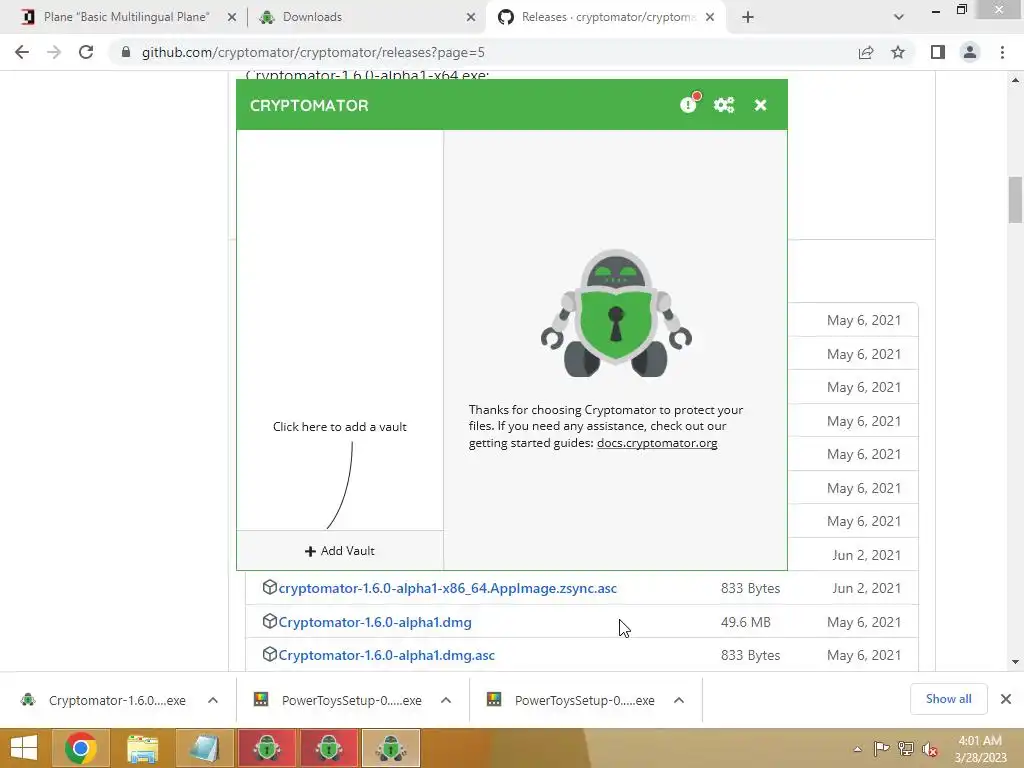
Task: Open the tab search dropdown
Action: coord(899,18)
